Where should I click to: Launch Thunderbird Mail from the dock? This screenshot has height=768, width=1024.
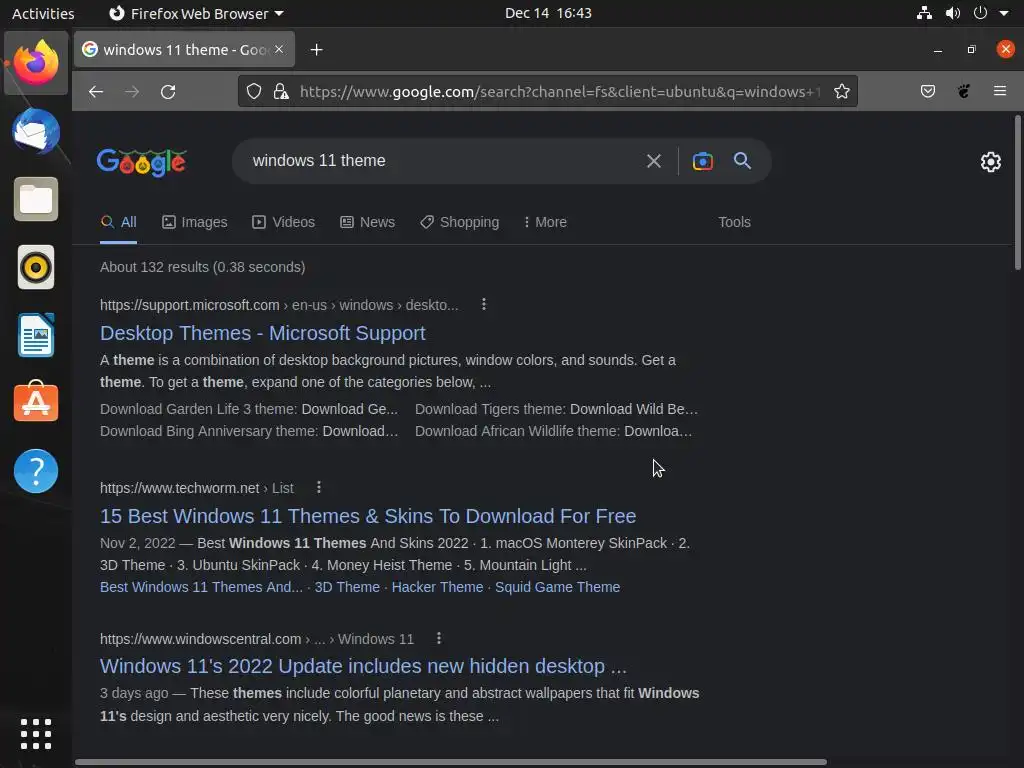(36, 131)
